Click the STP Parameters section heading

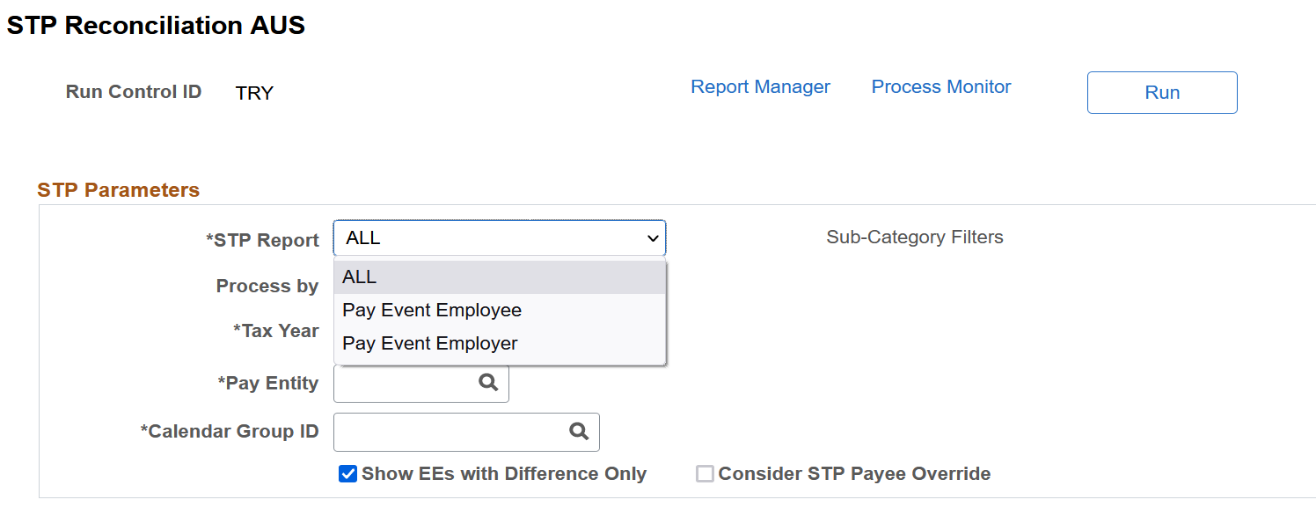click(x=118, y=190)
